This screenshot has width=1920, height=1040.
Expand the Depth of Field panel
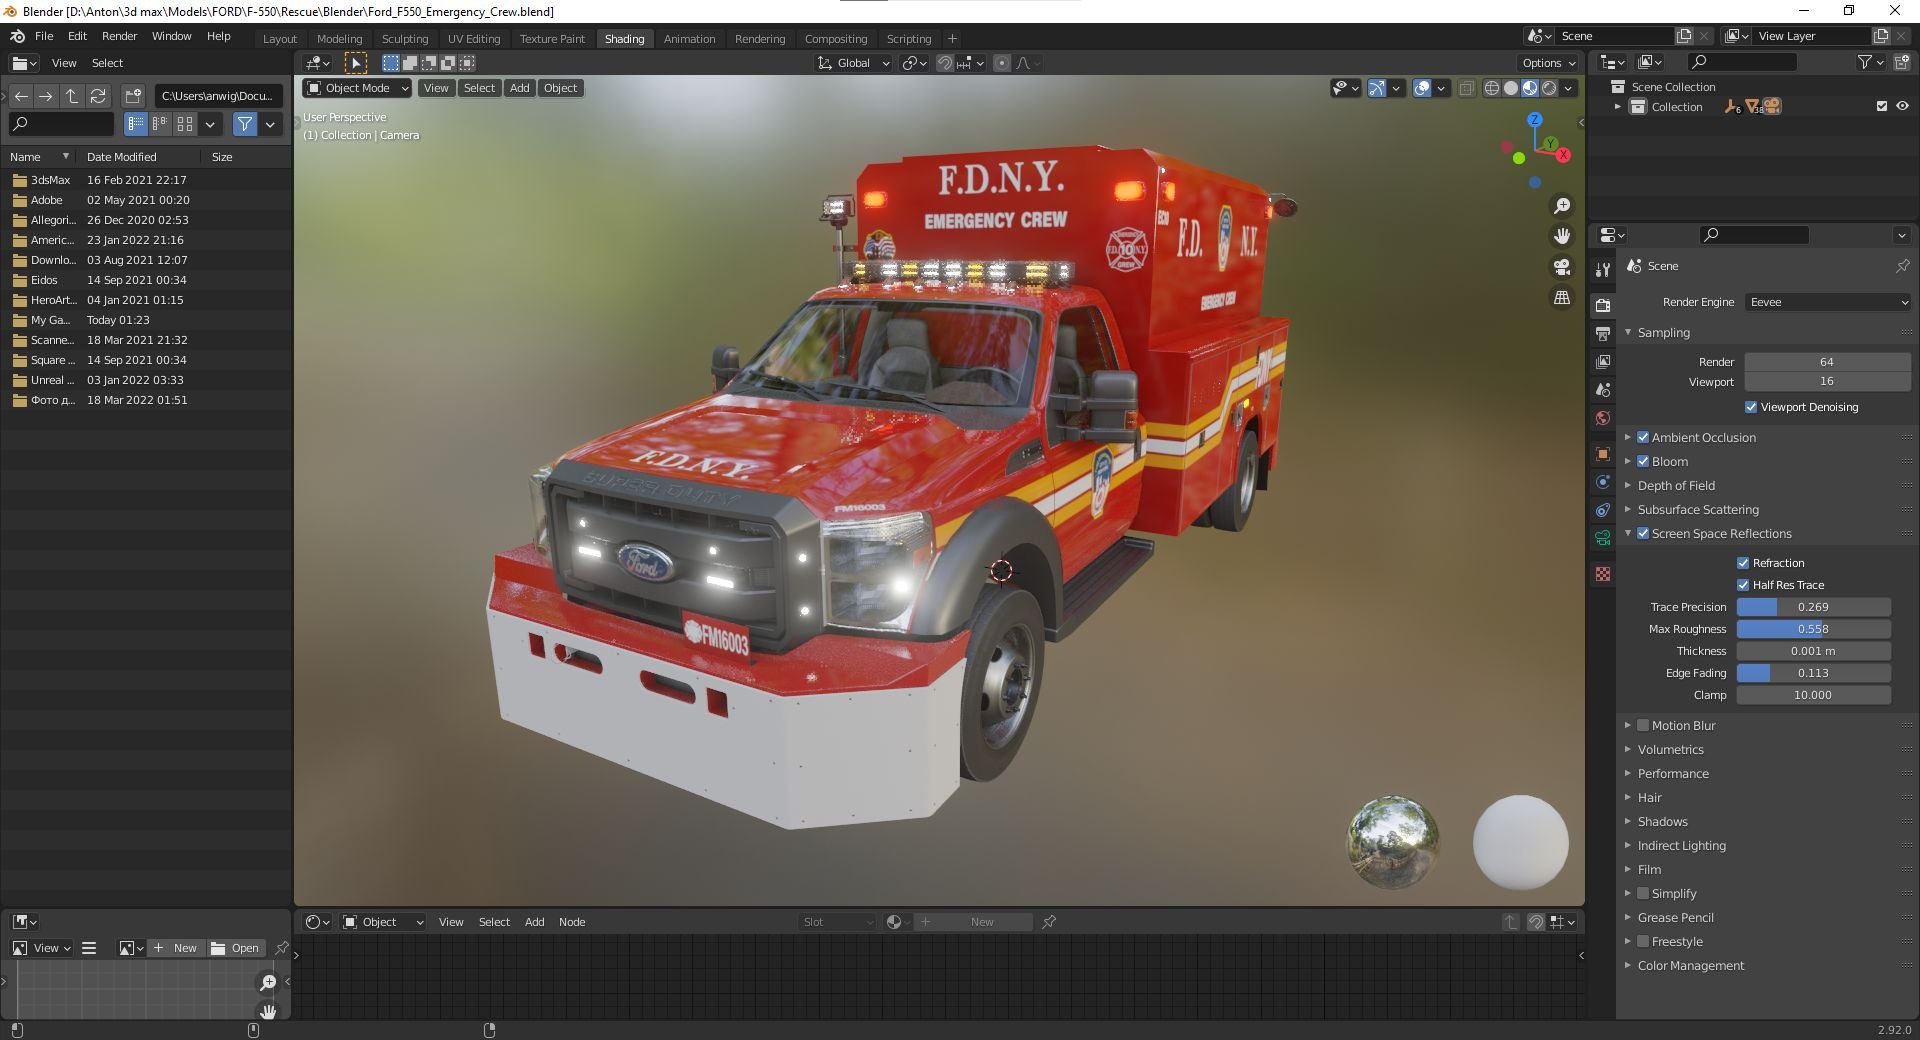point(1676,485)
